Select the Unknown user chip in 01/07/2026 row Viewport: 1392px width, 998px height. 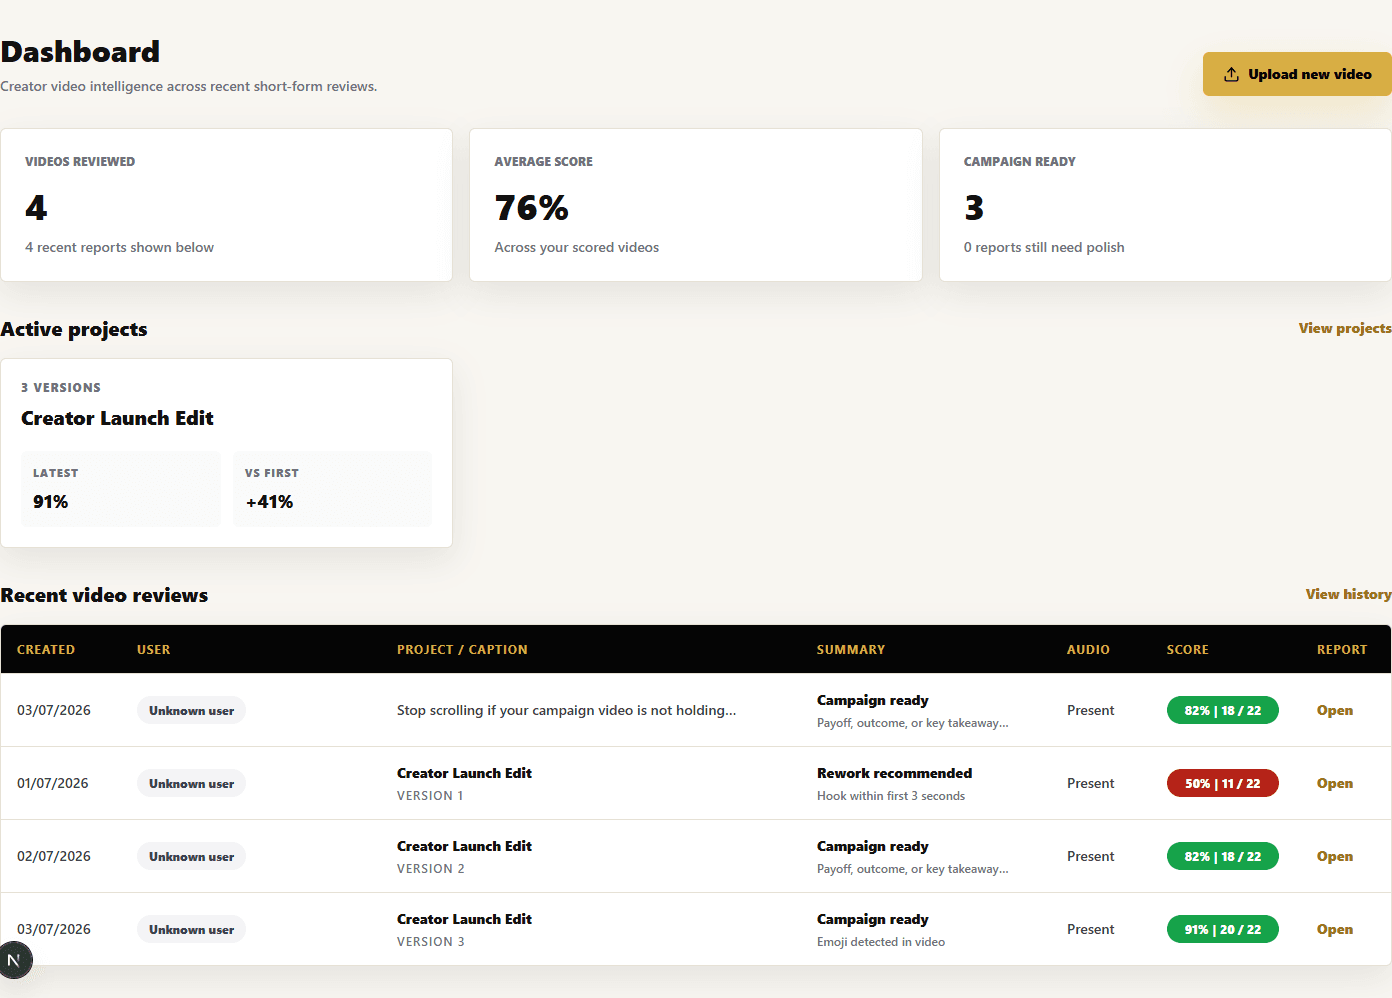[x=191, y=783]
